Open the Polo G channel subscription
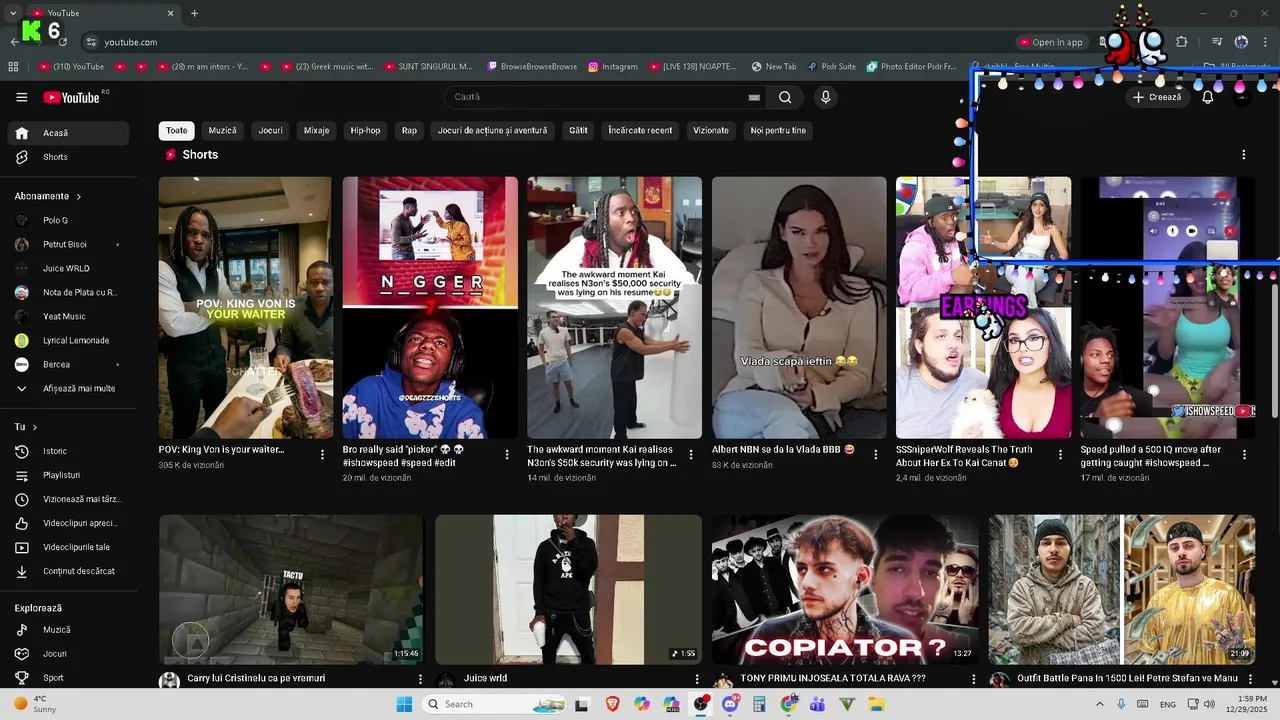The height and width of the screenshot is (720, 1280). pyautogui.click(x=68, y=220)
